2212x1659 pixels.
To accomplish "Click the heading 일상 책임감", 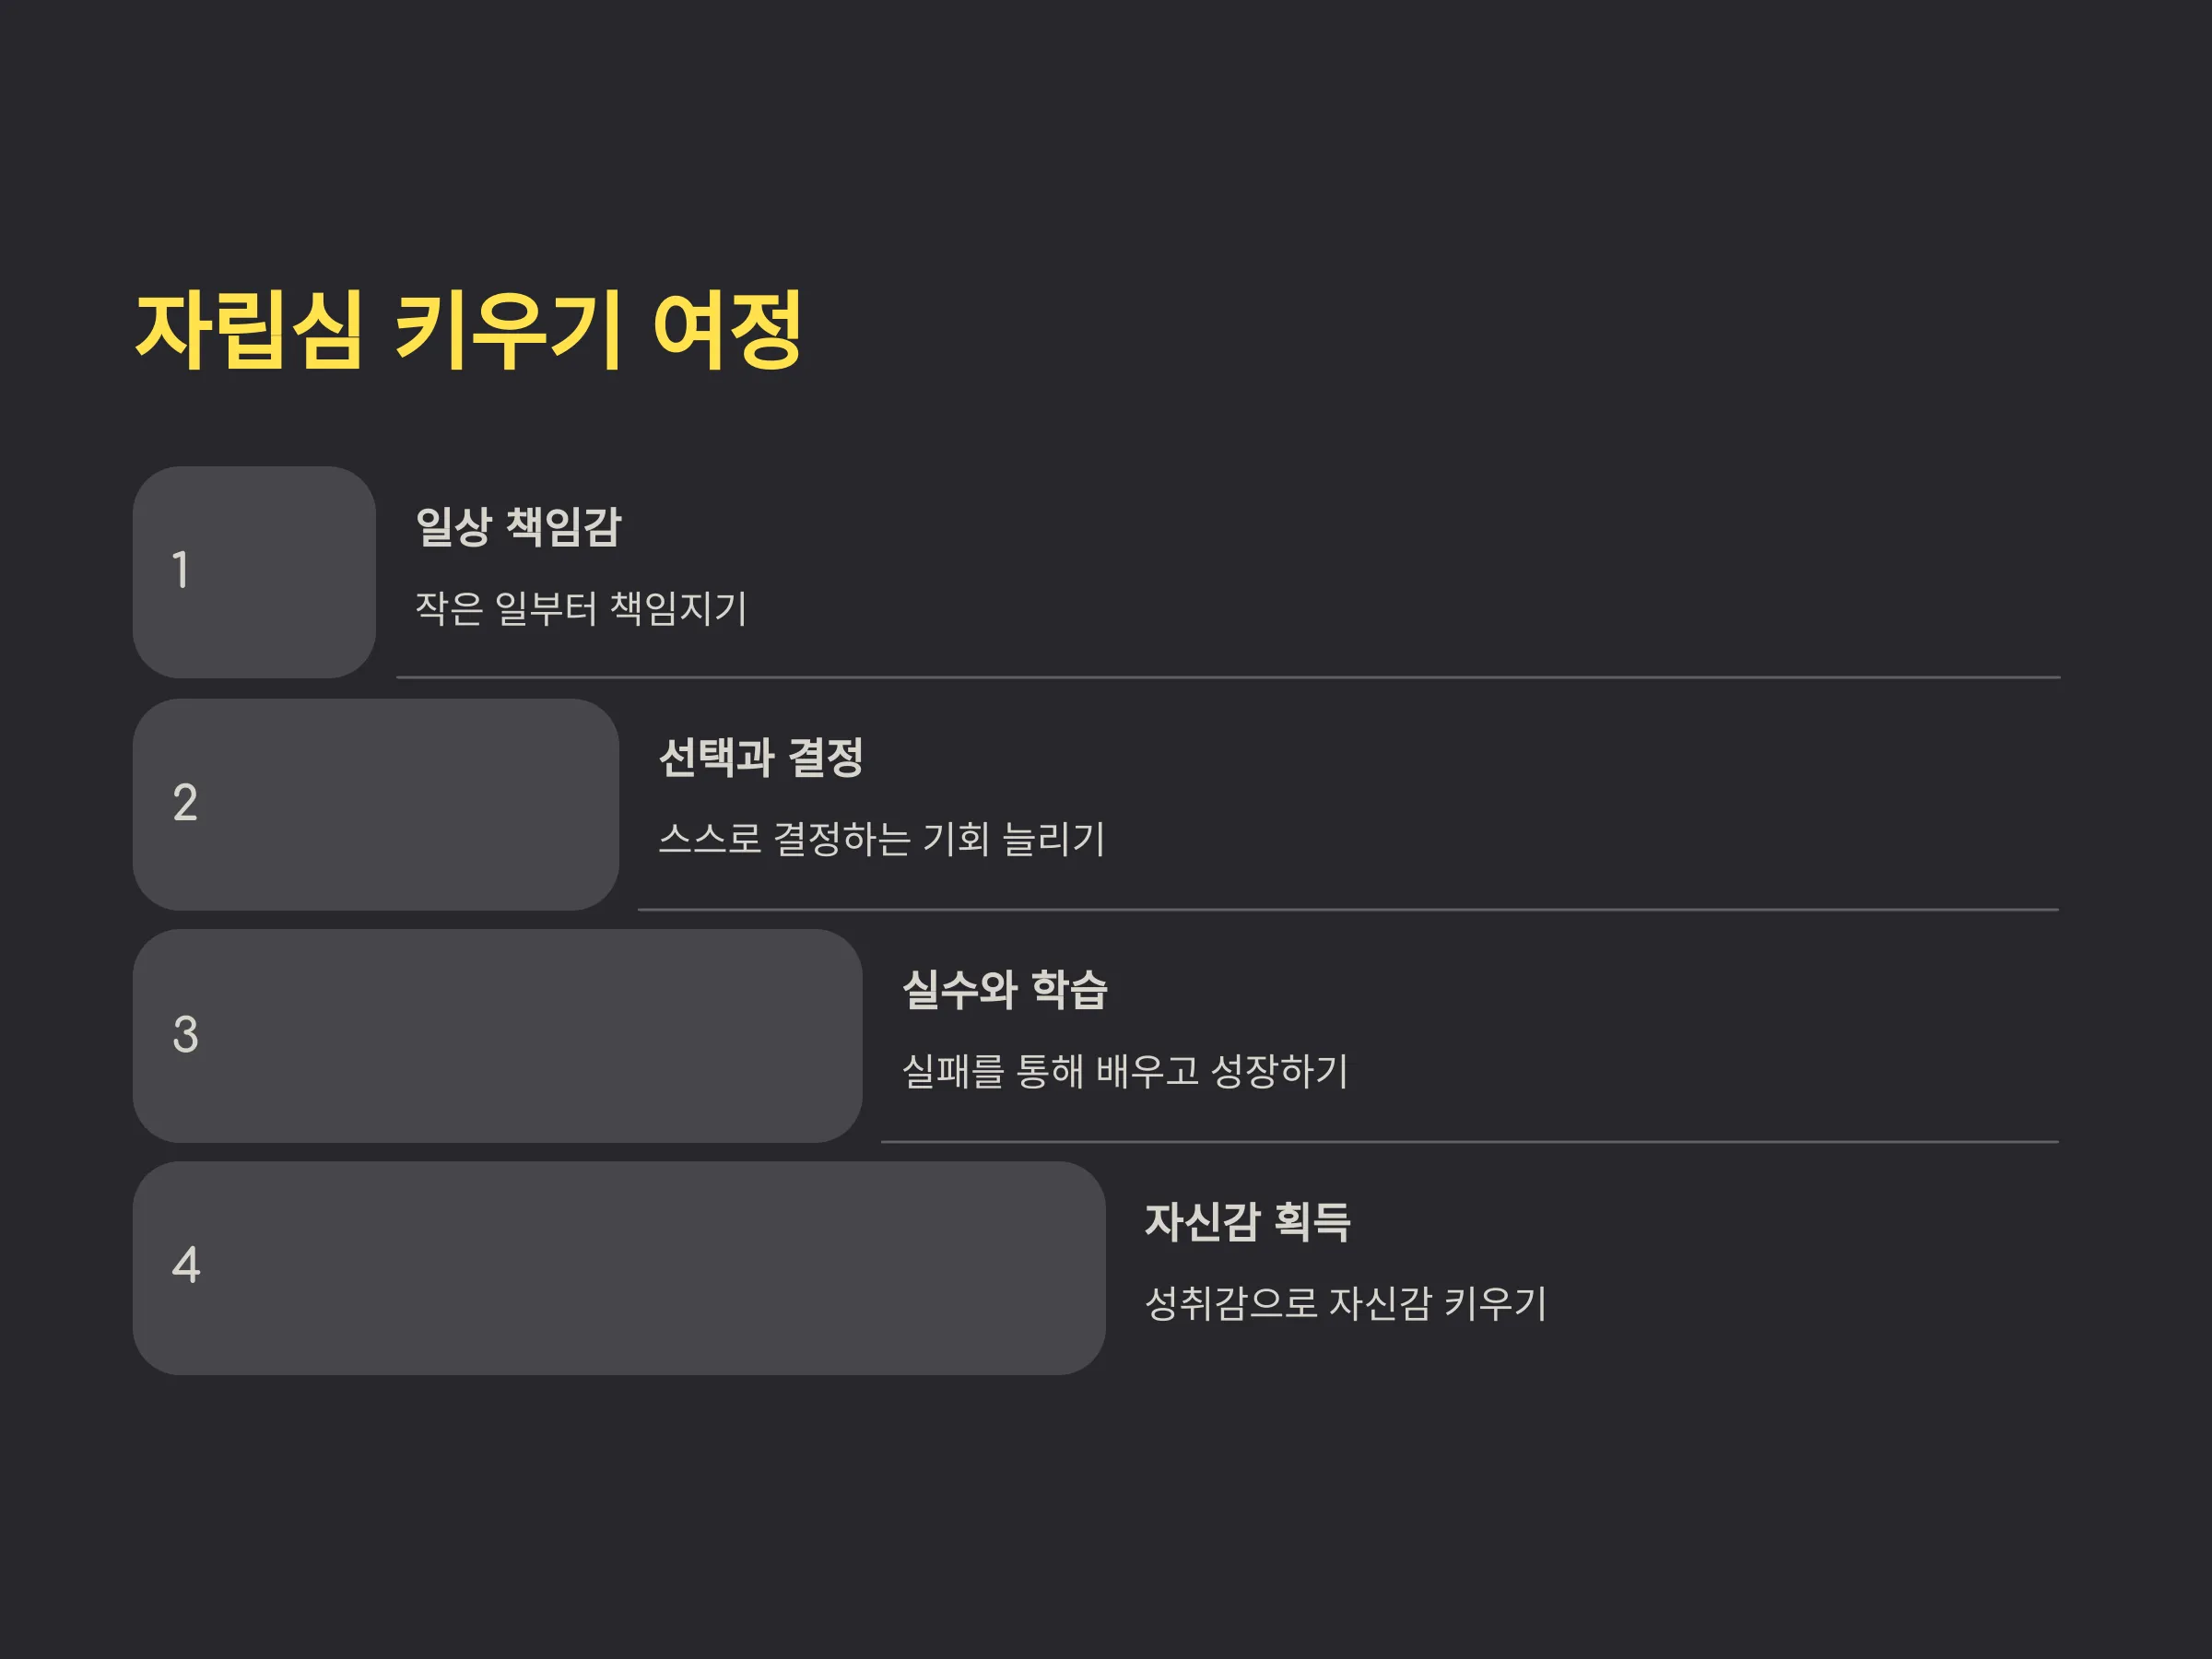I will tap(518, 527).
